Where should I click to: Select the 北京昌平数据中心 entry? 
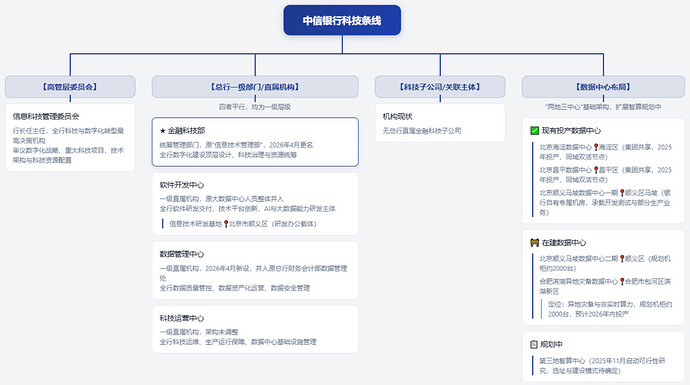[606, 175]
